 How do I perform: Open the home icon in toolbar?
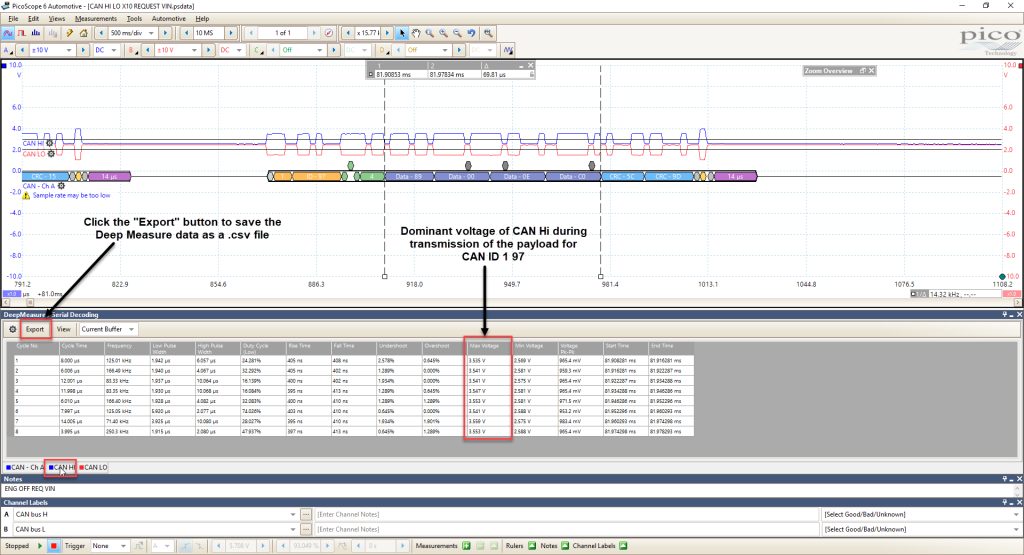tap(83, 33)
